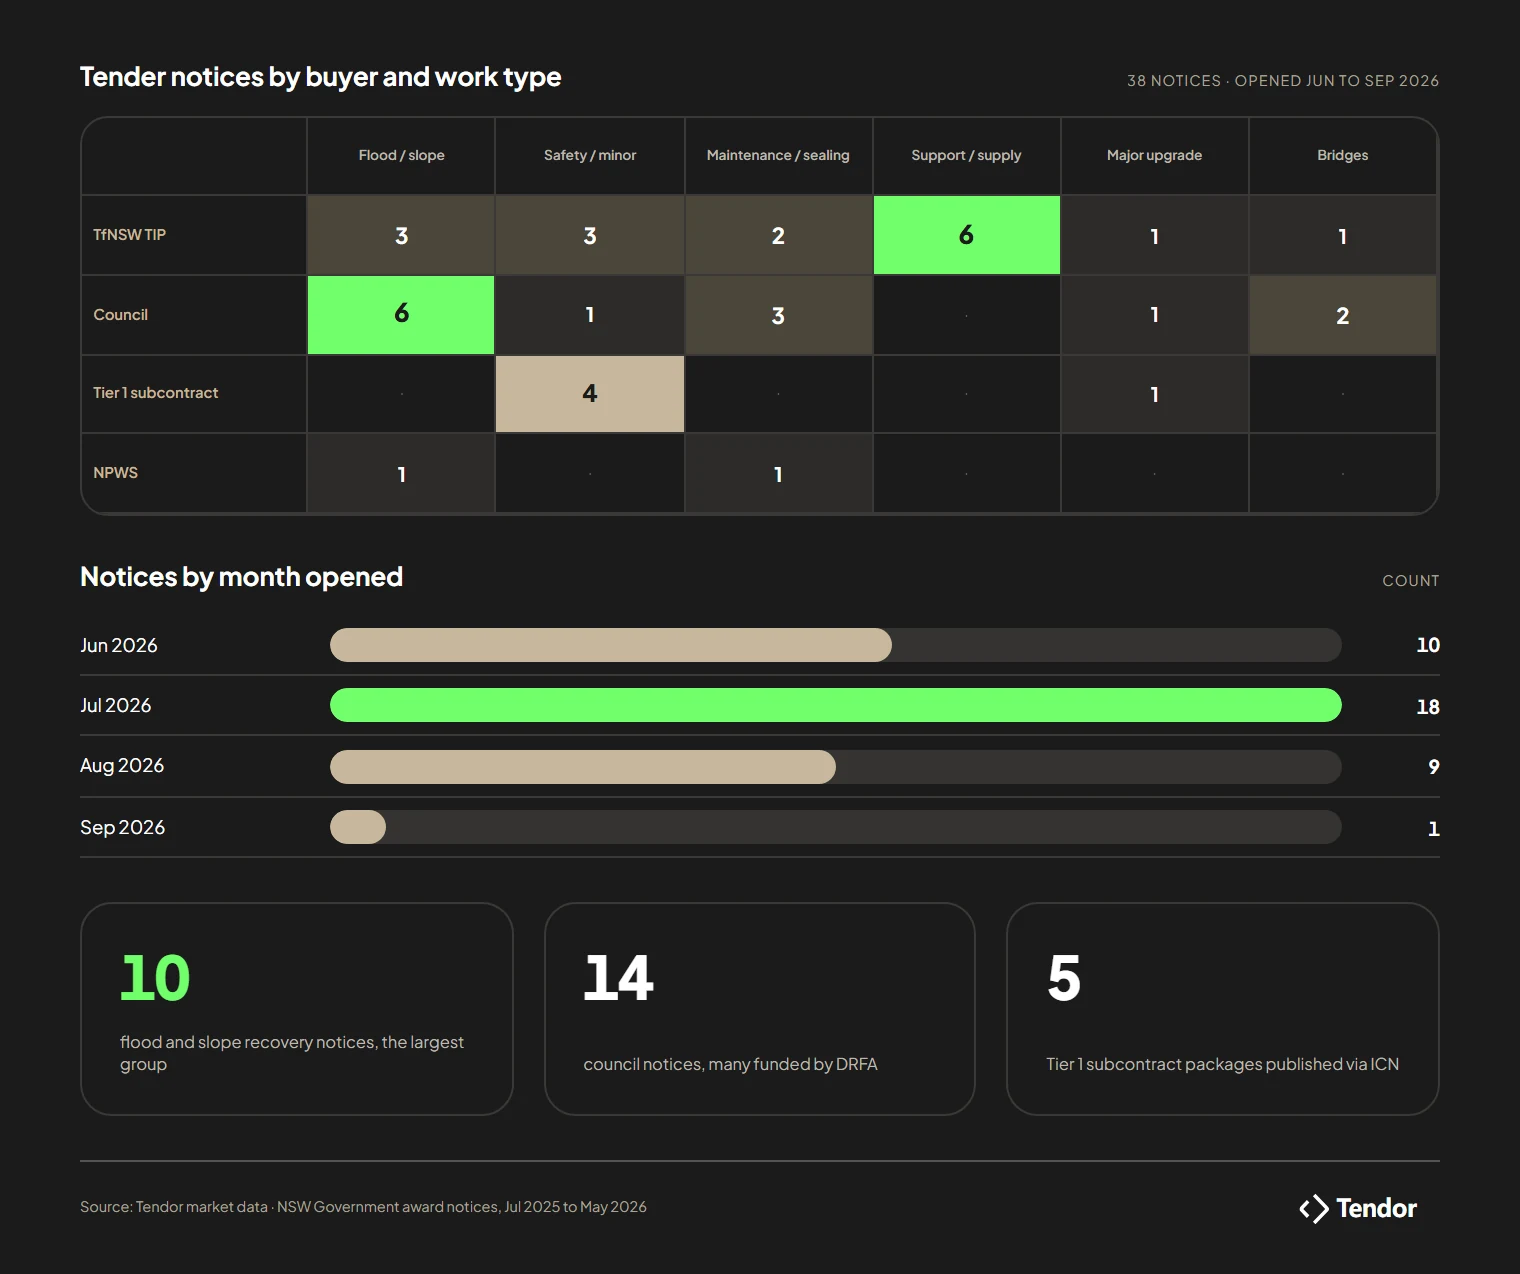
Task: Click the TfNSW TIP row label
Action: tap(129, 235)
